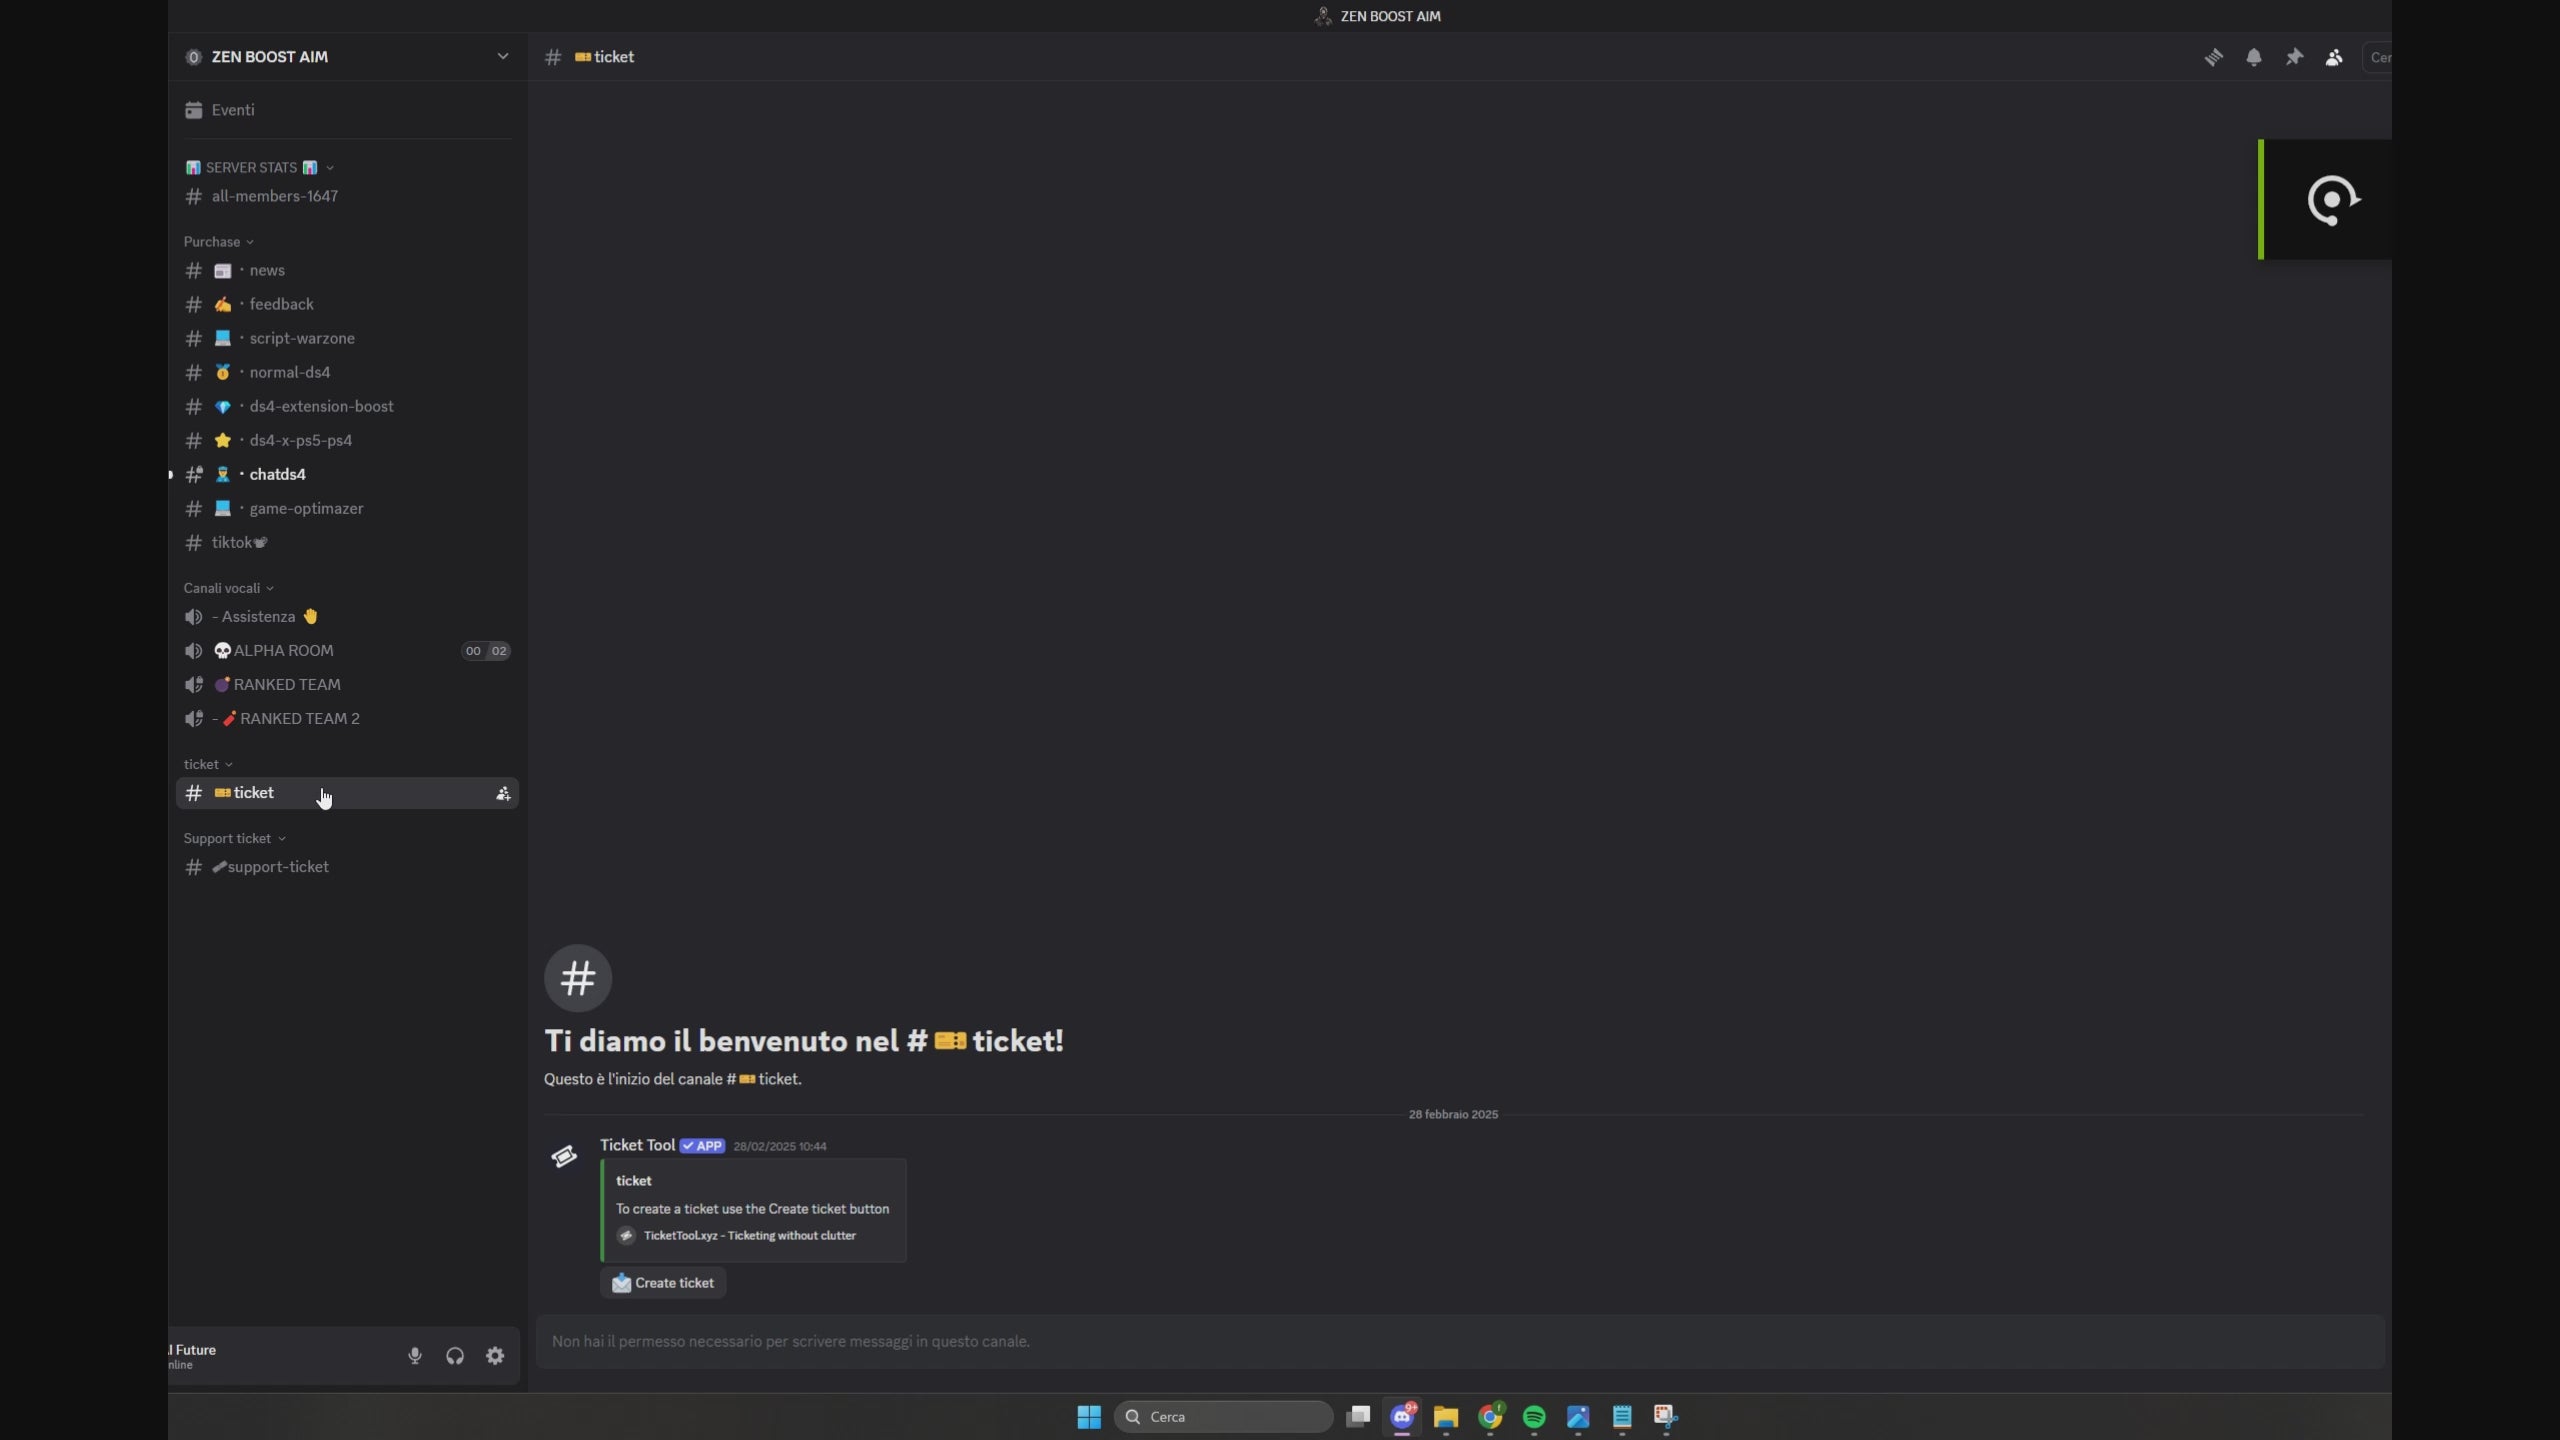Open the Notepad taskbar icon

tap(1622, 1417)
